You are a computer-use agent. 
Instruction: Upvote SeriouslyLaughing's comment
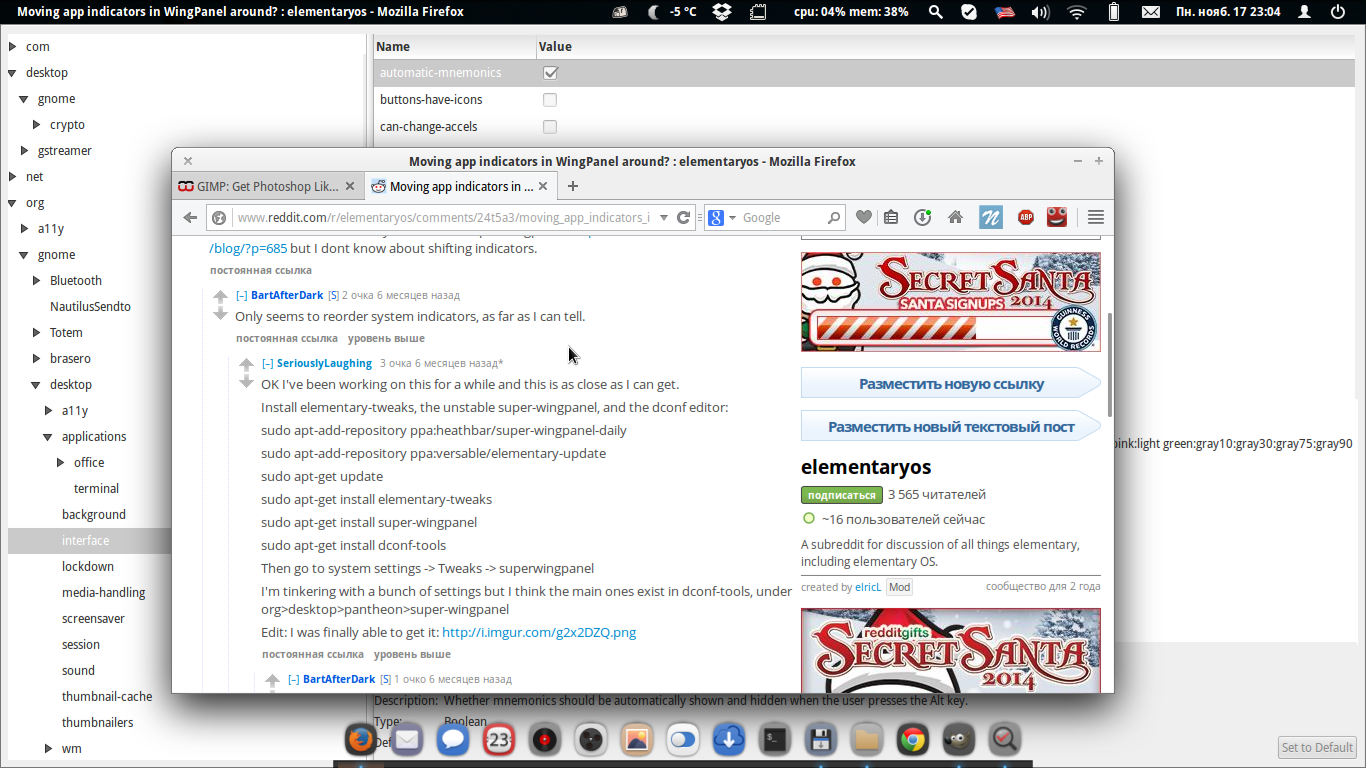pyautogui.click(x=246, y=365)
